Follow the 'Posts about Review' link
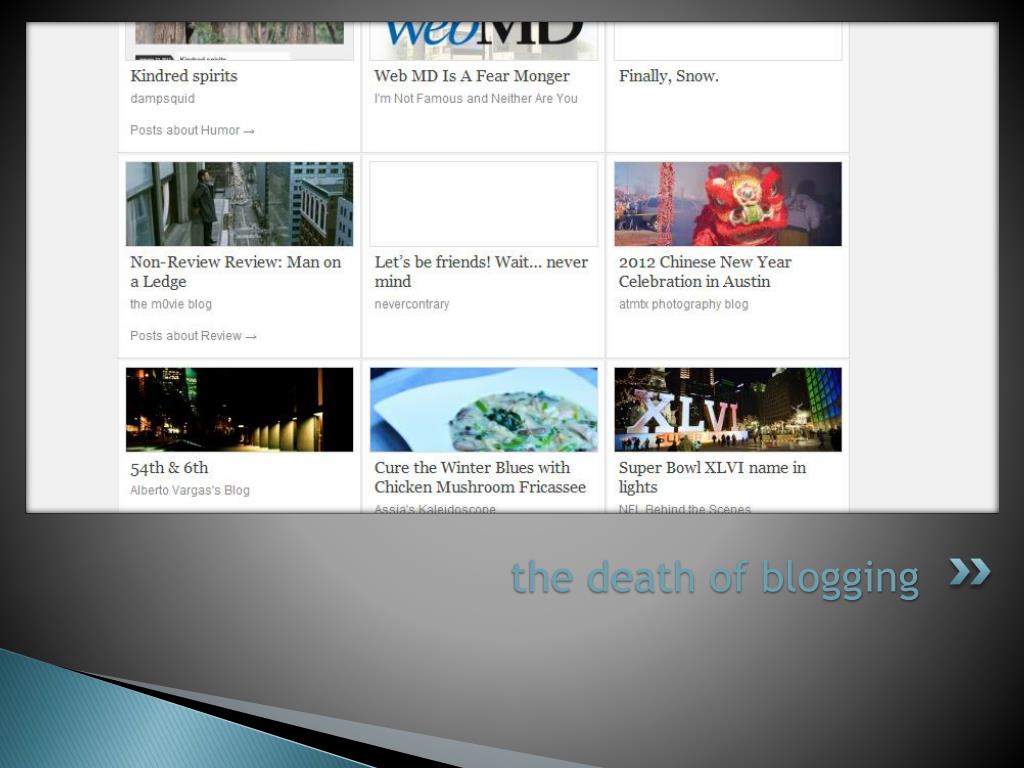Image resolution: width=1024 pixels, height=768 pixels. pos(193,336)
